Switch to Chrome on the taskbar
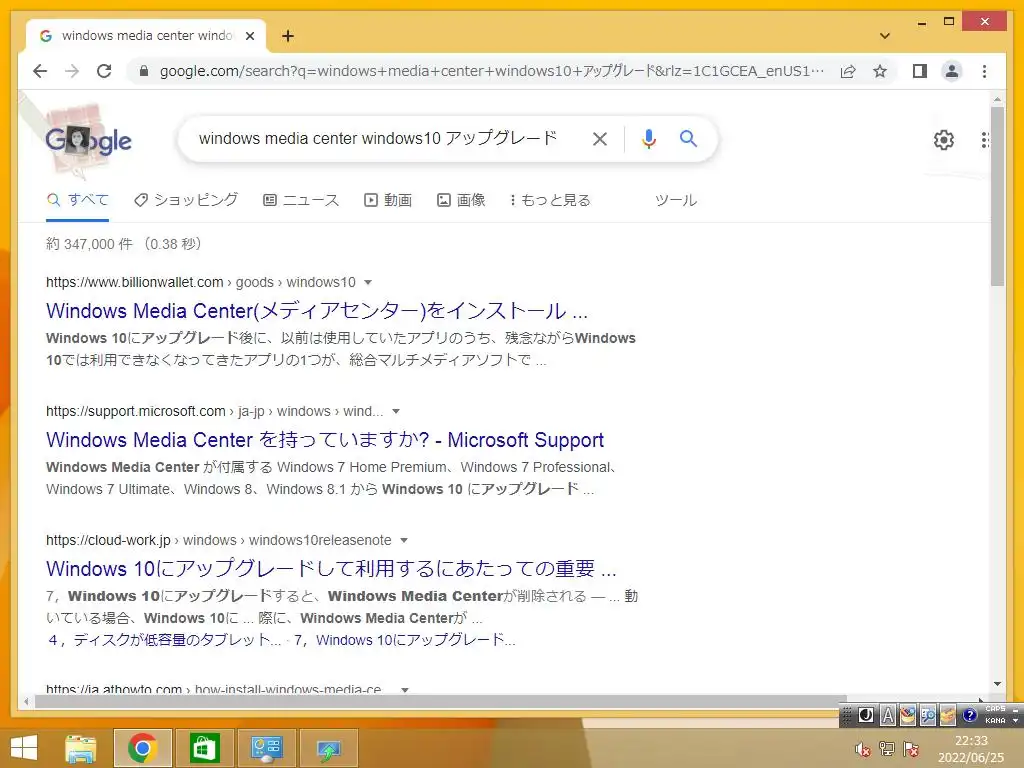Image resolution: width=1024 pixels, height=768 pixels. coord(142,748)
